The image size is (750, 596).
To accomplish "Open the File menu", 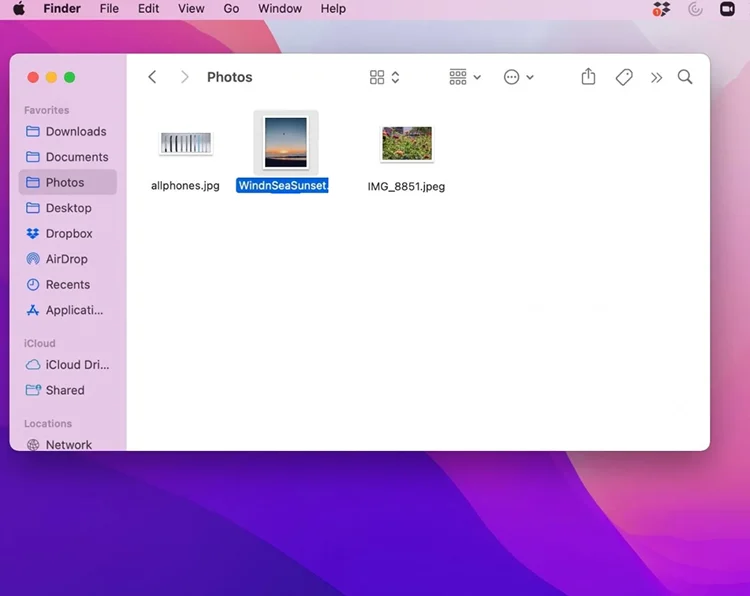I will [109, 9].
